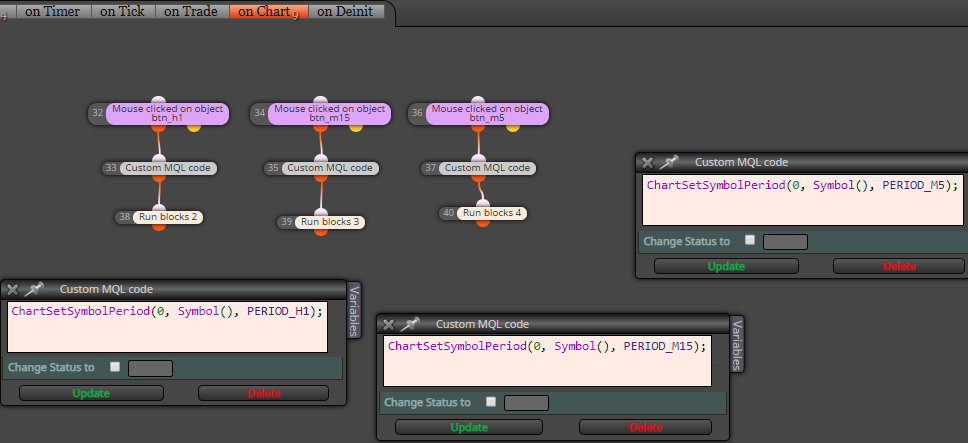Click Delete in the PERIOD_M15 panel
The width and height of the screenshot is (968, 443).
coord(645,427)
